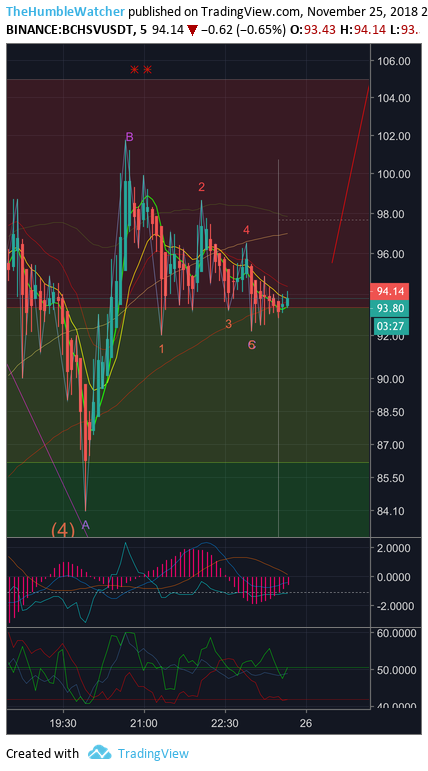Screen dimensions: 428x771
Task: Click the 03:27 countdown timer label
Action: pyautogui.click(x=390, y=326)
